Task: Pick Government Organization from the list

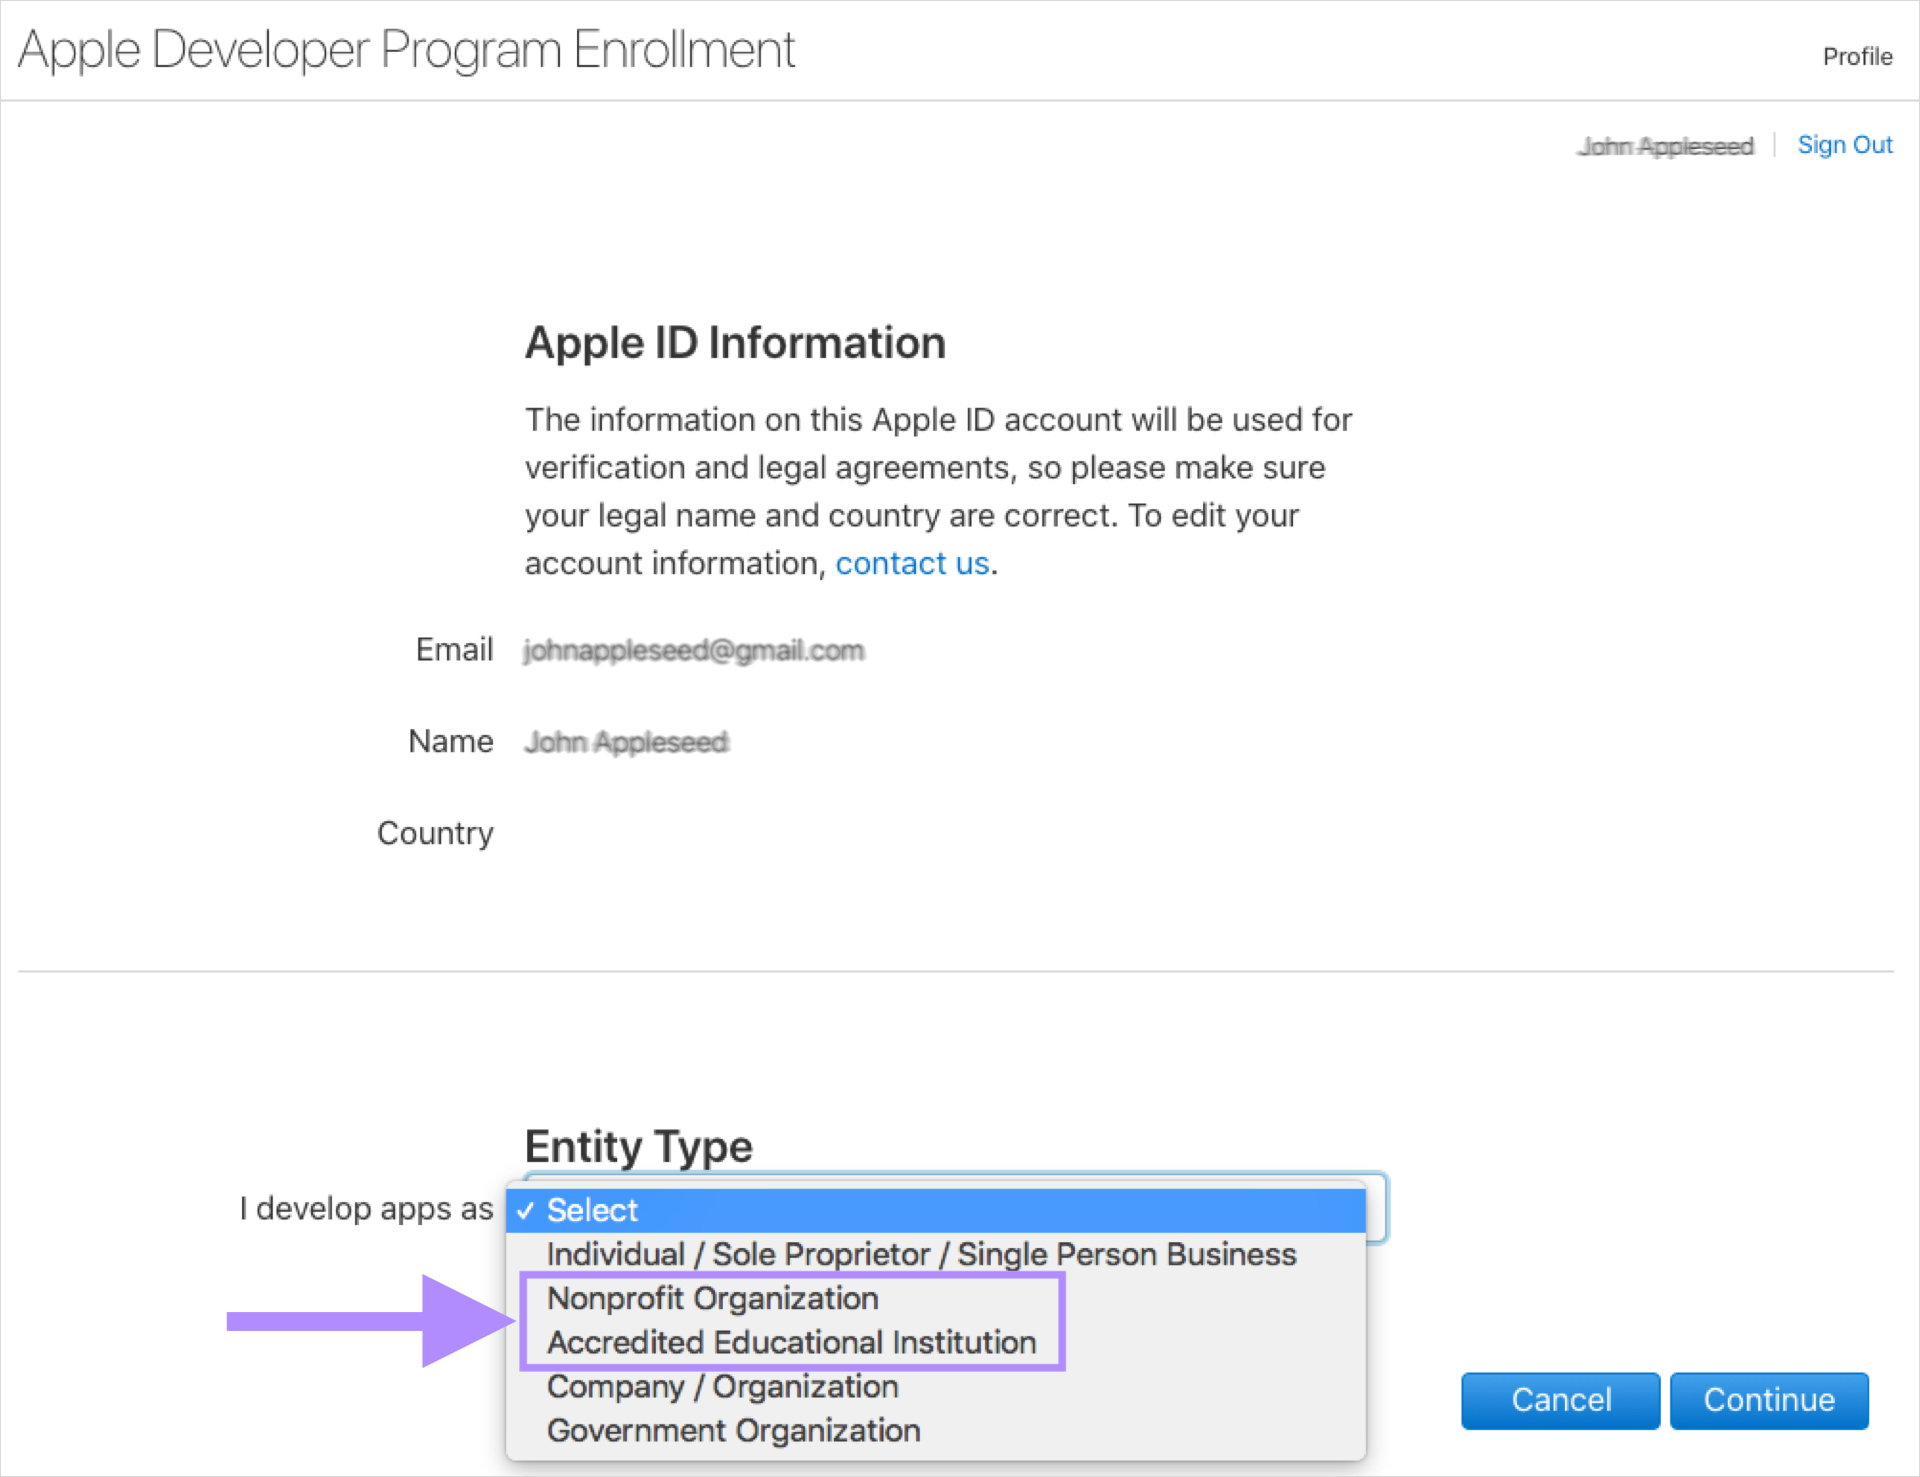Action: pyautogui.click(x=733, y=1430)
